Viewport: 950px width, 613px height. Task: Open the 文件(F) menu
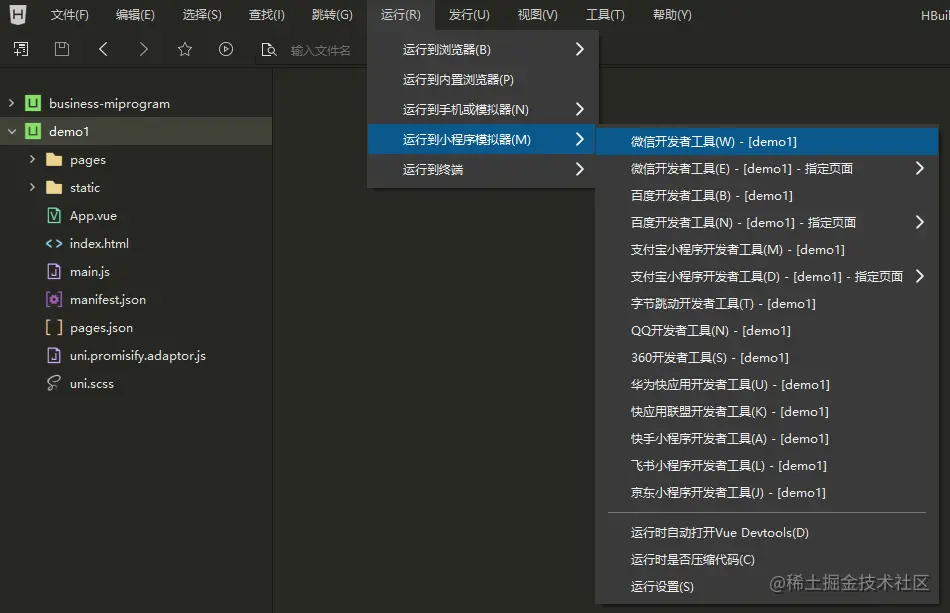click(x=70, y=15)
